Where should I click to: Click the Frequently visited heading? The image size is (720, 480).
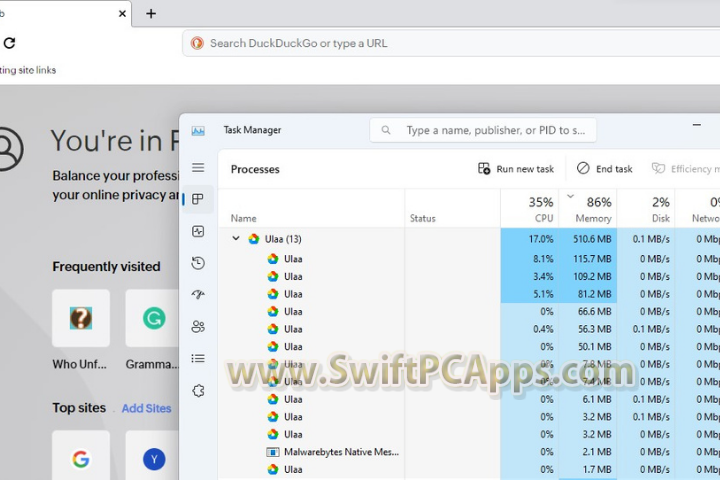click(x=106, y=266)
